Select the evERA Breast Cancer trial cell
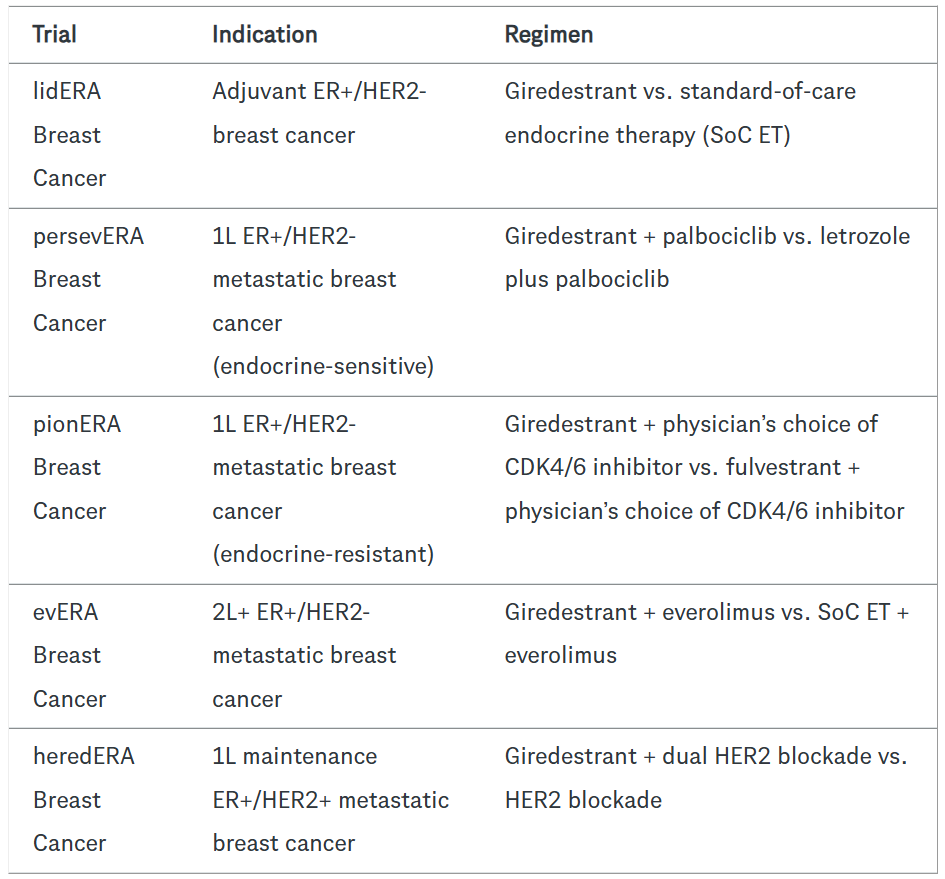The width and height of the screenshot is (945, 879). (69, 655)
